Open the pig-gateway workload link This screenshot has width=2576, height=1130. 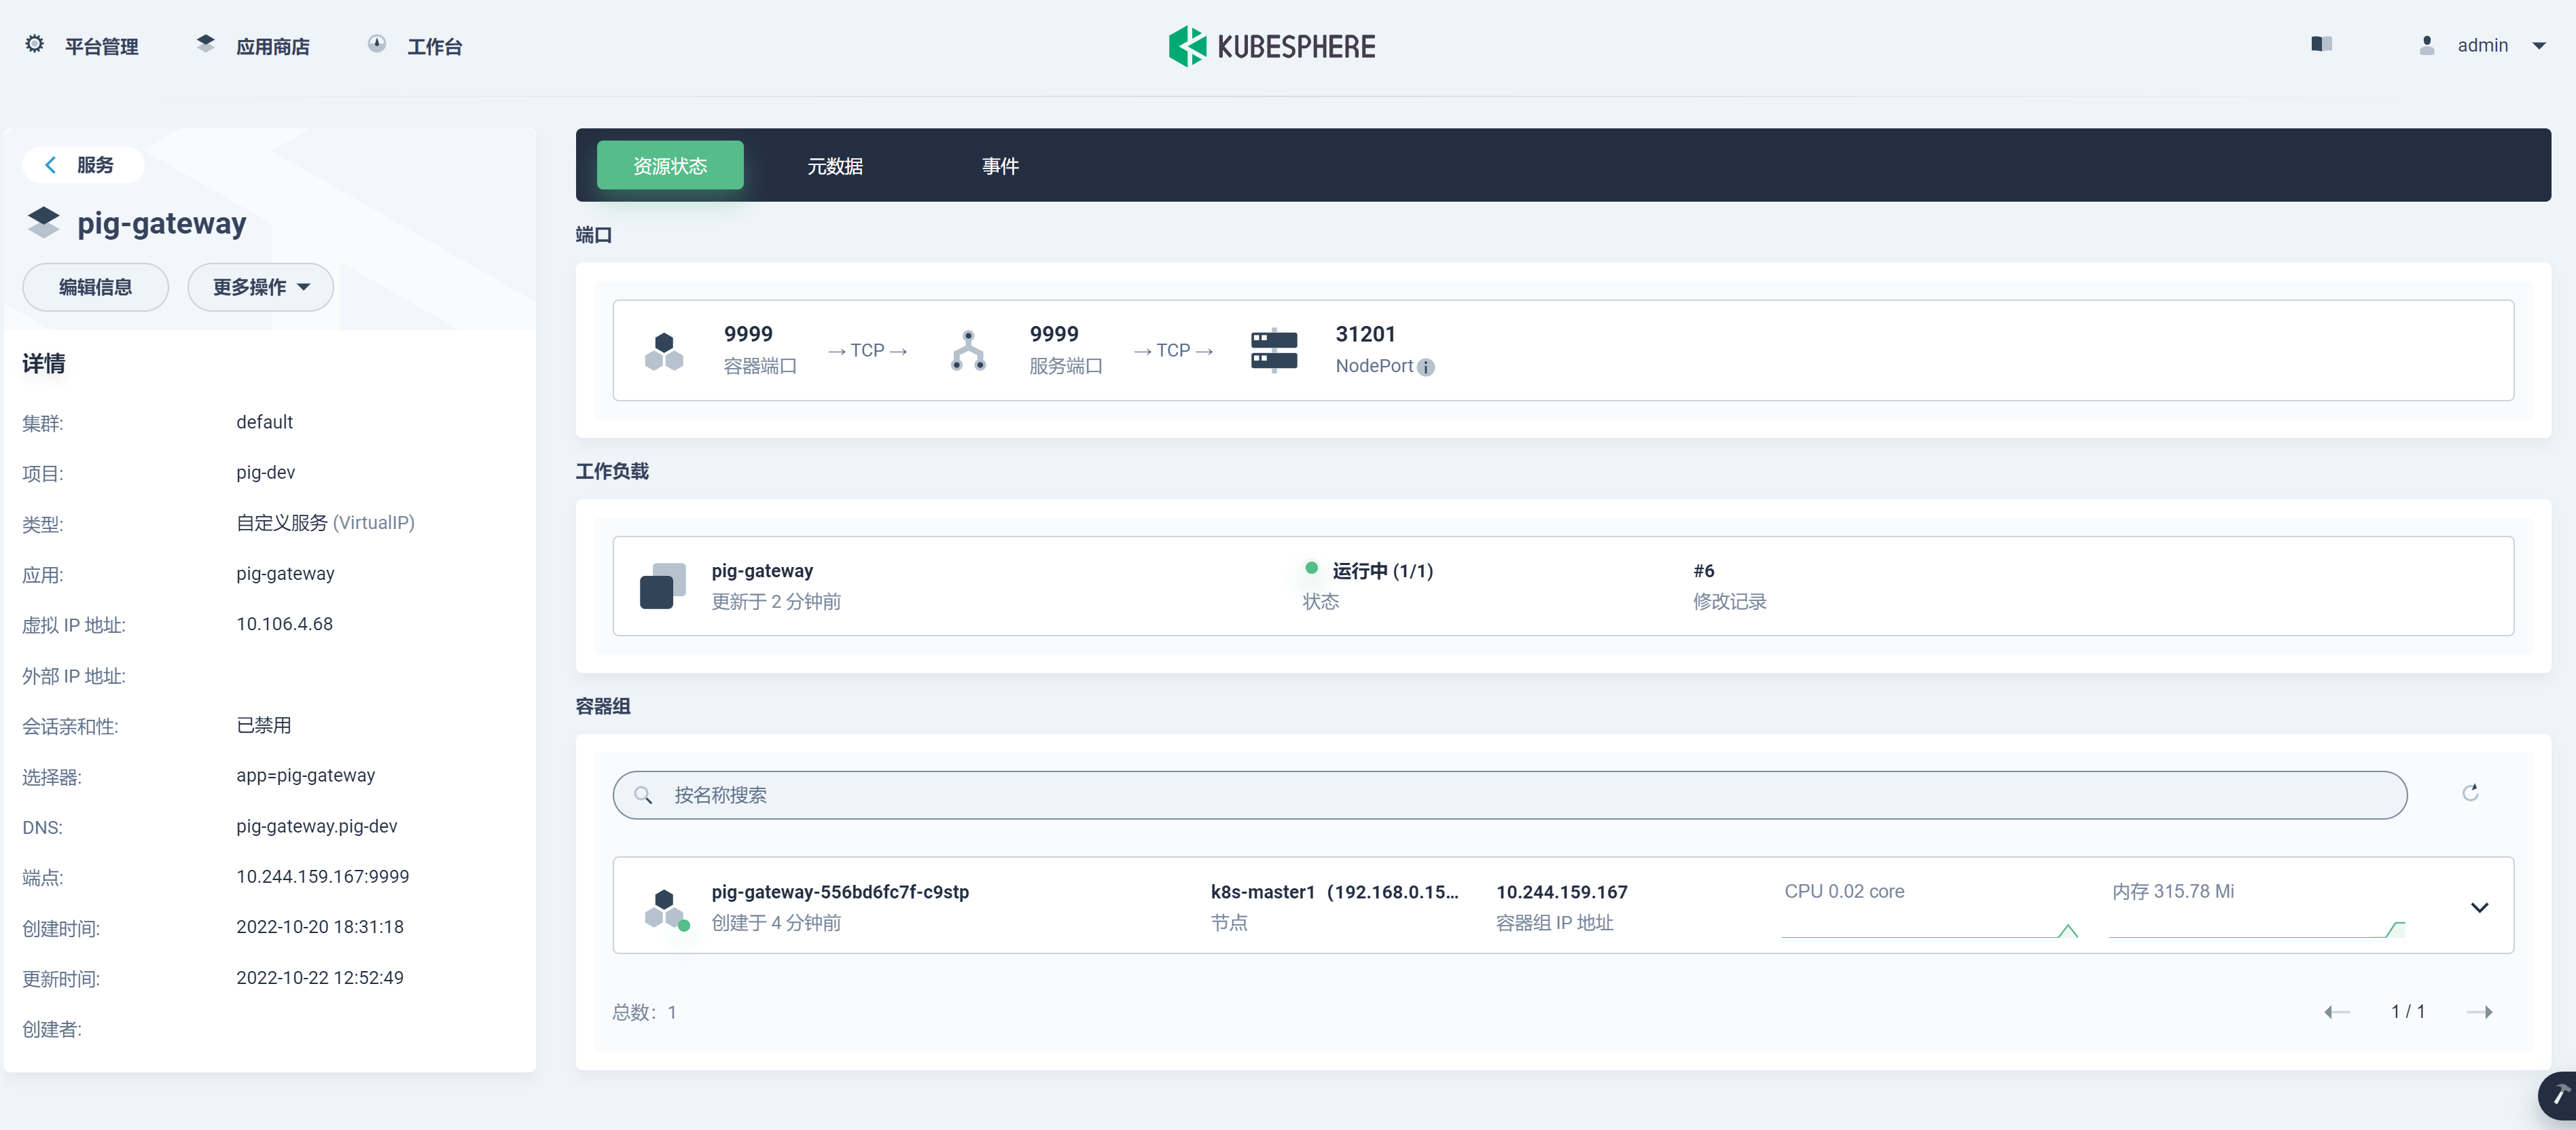tap(762, 571)
